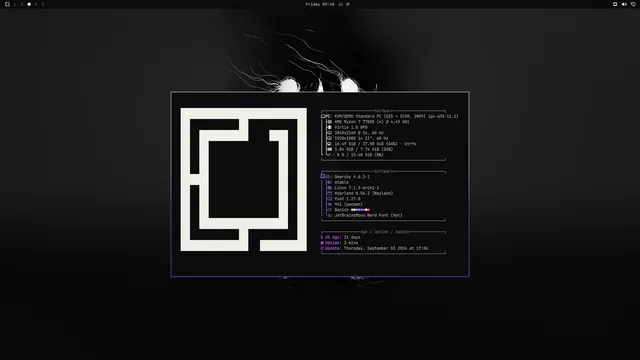Click the 'Uptime' label

[x=333, y=243]
